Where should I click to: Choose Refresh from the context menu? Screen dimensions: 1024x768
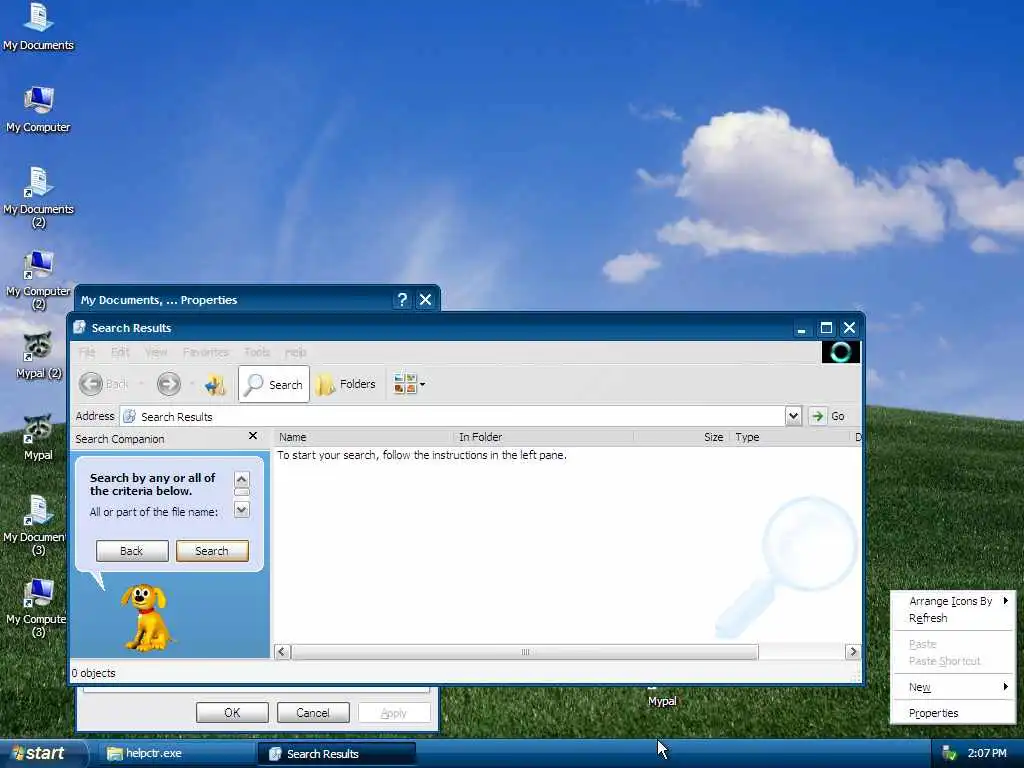953,618
